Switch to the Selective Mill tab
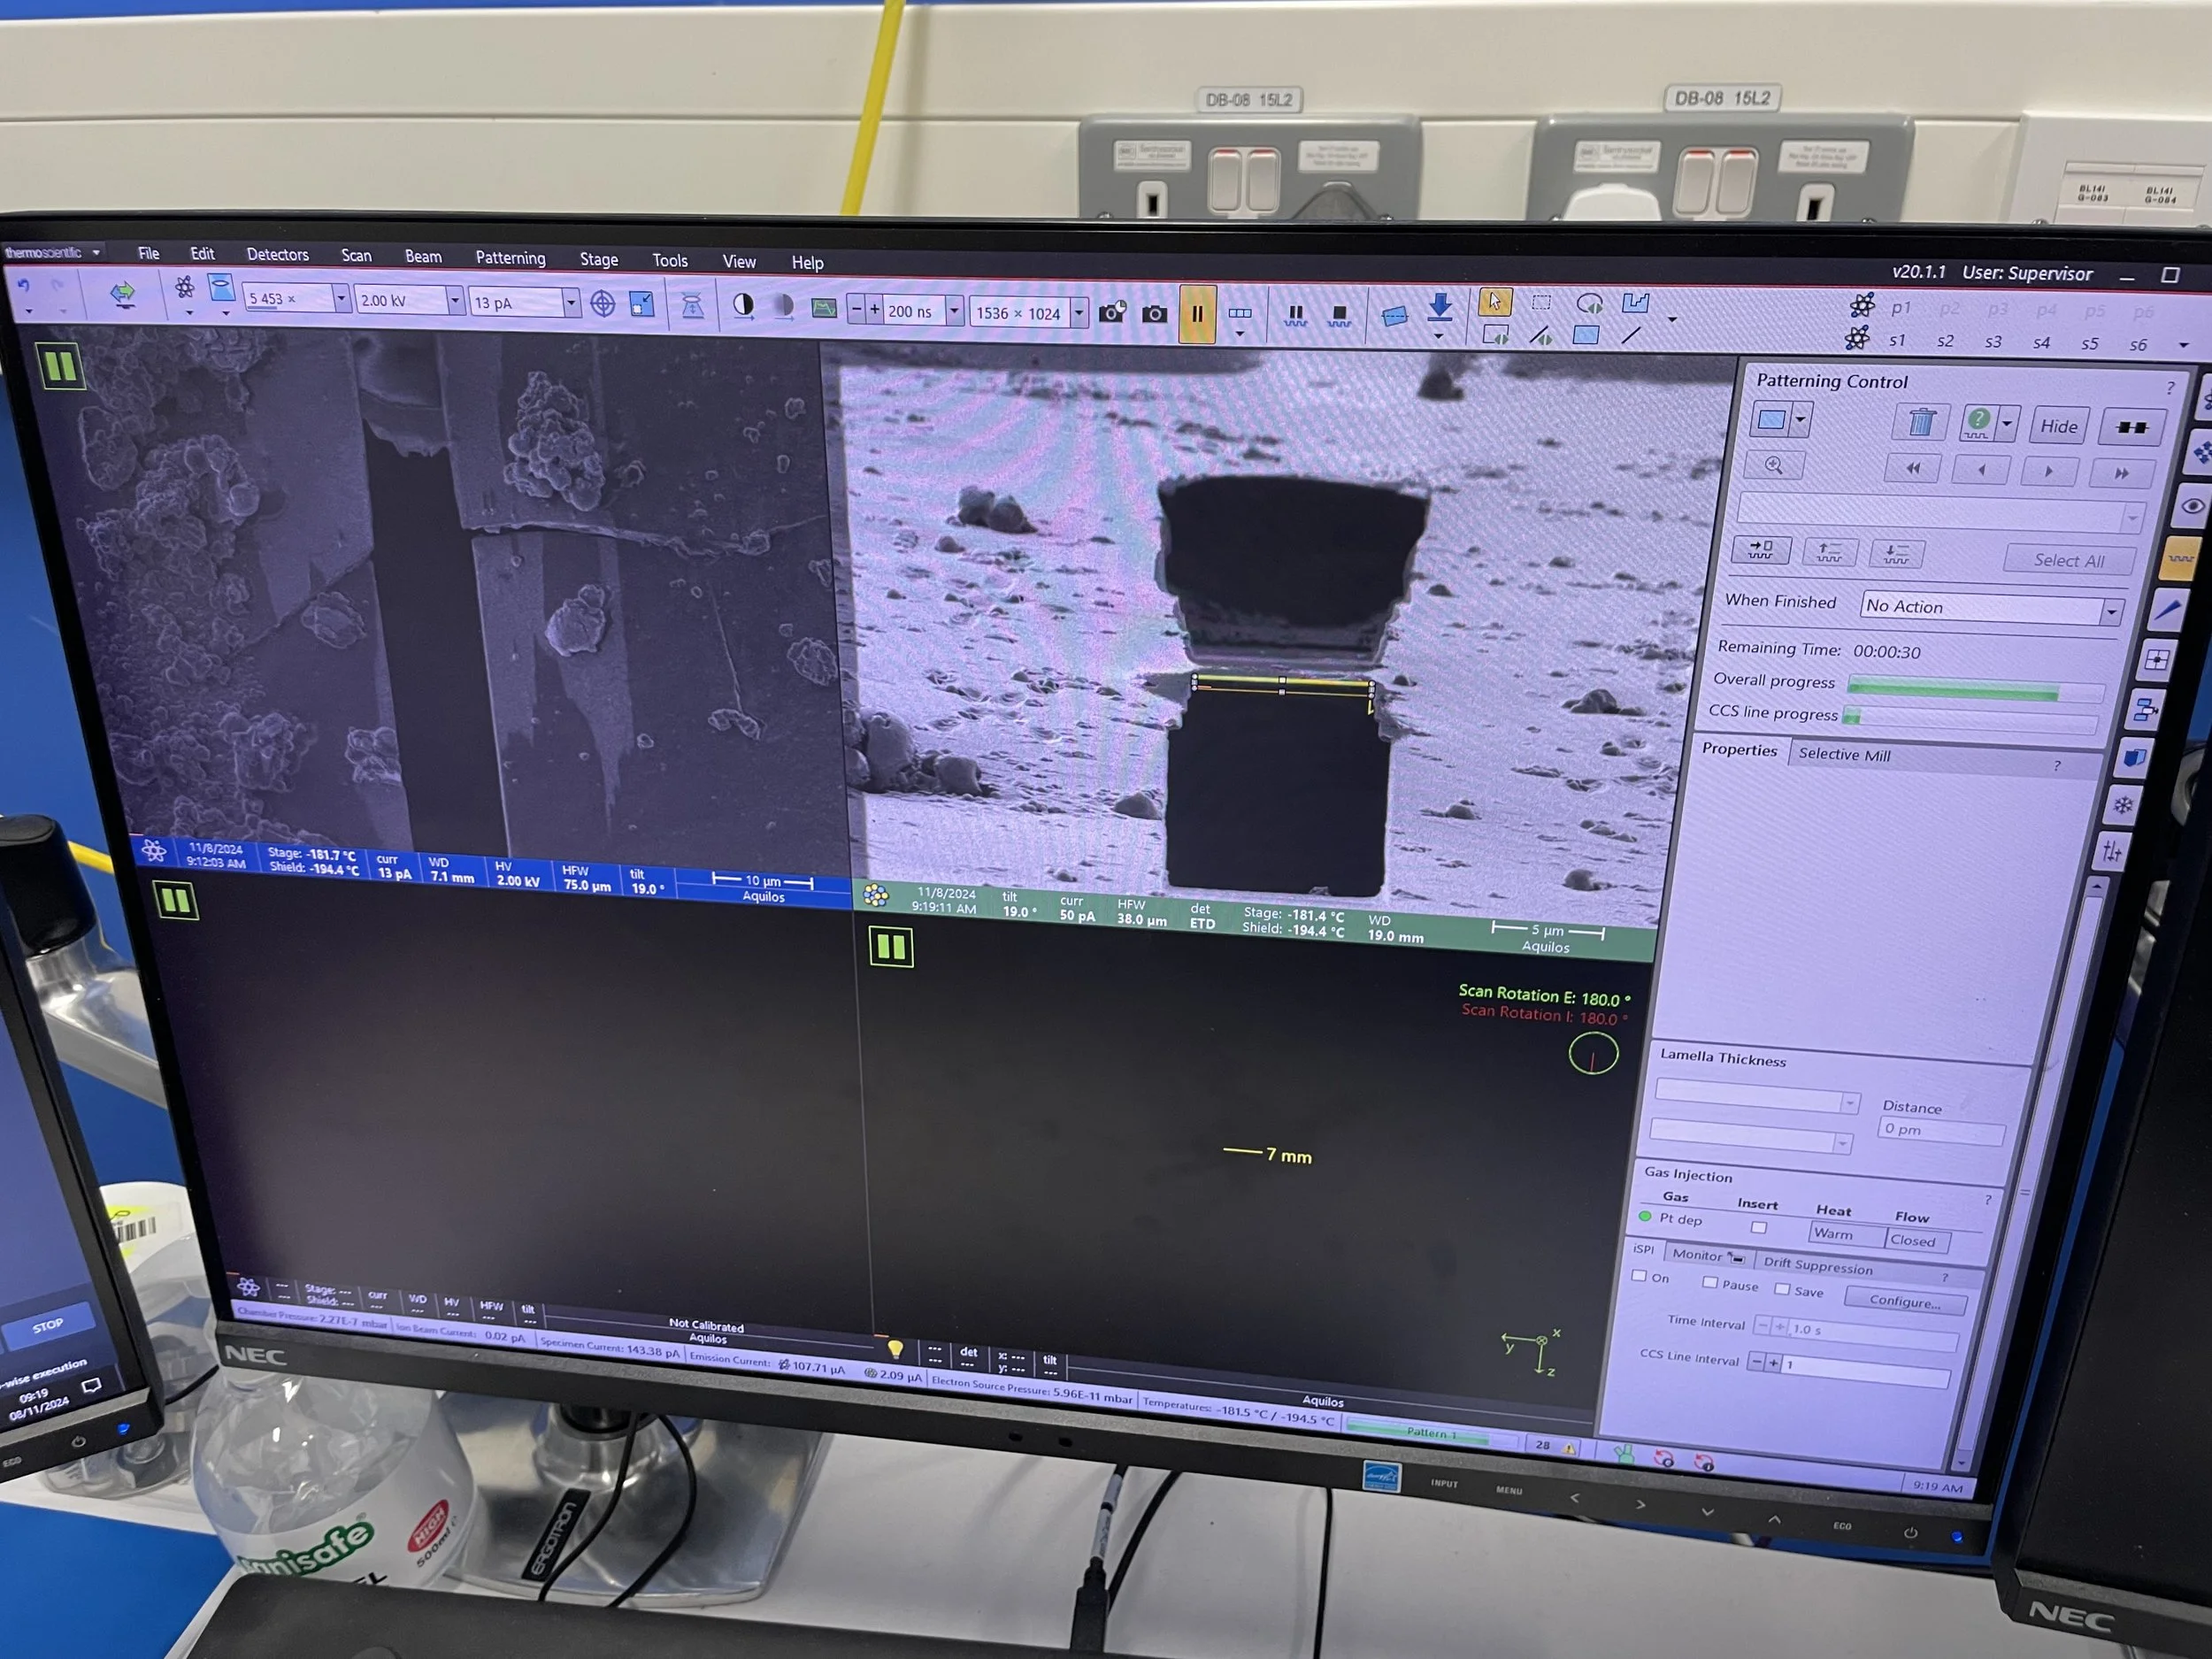 click(1843, 755)
